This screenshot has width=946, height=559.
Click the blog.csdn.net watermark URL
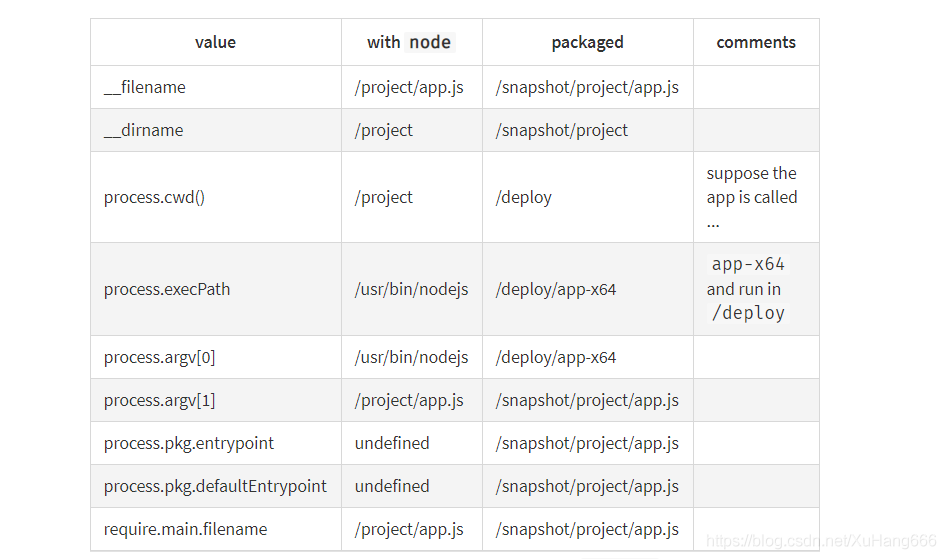(x=821, y=540)
